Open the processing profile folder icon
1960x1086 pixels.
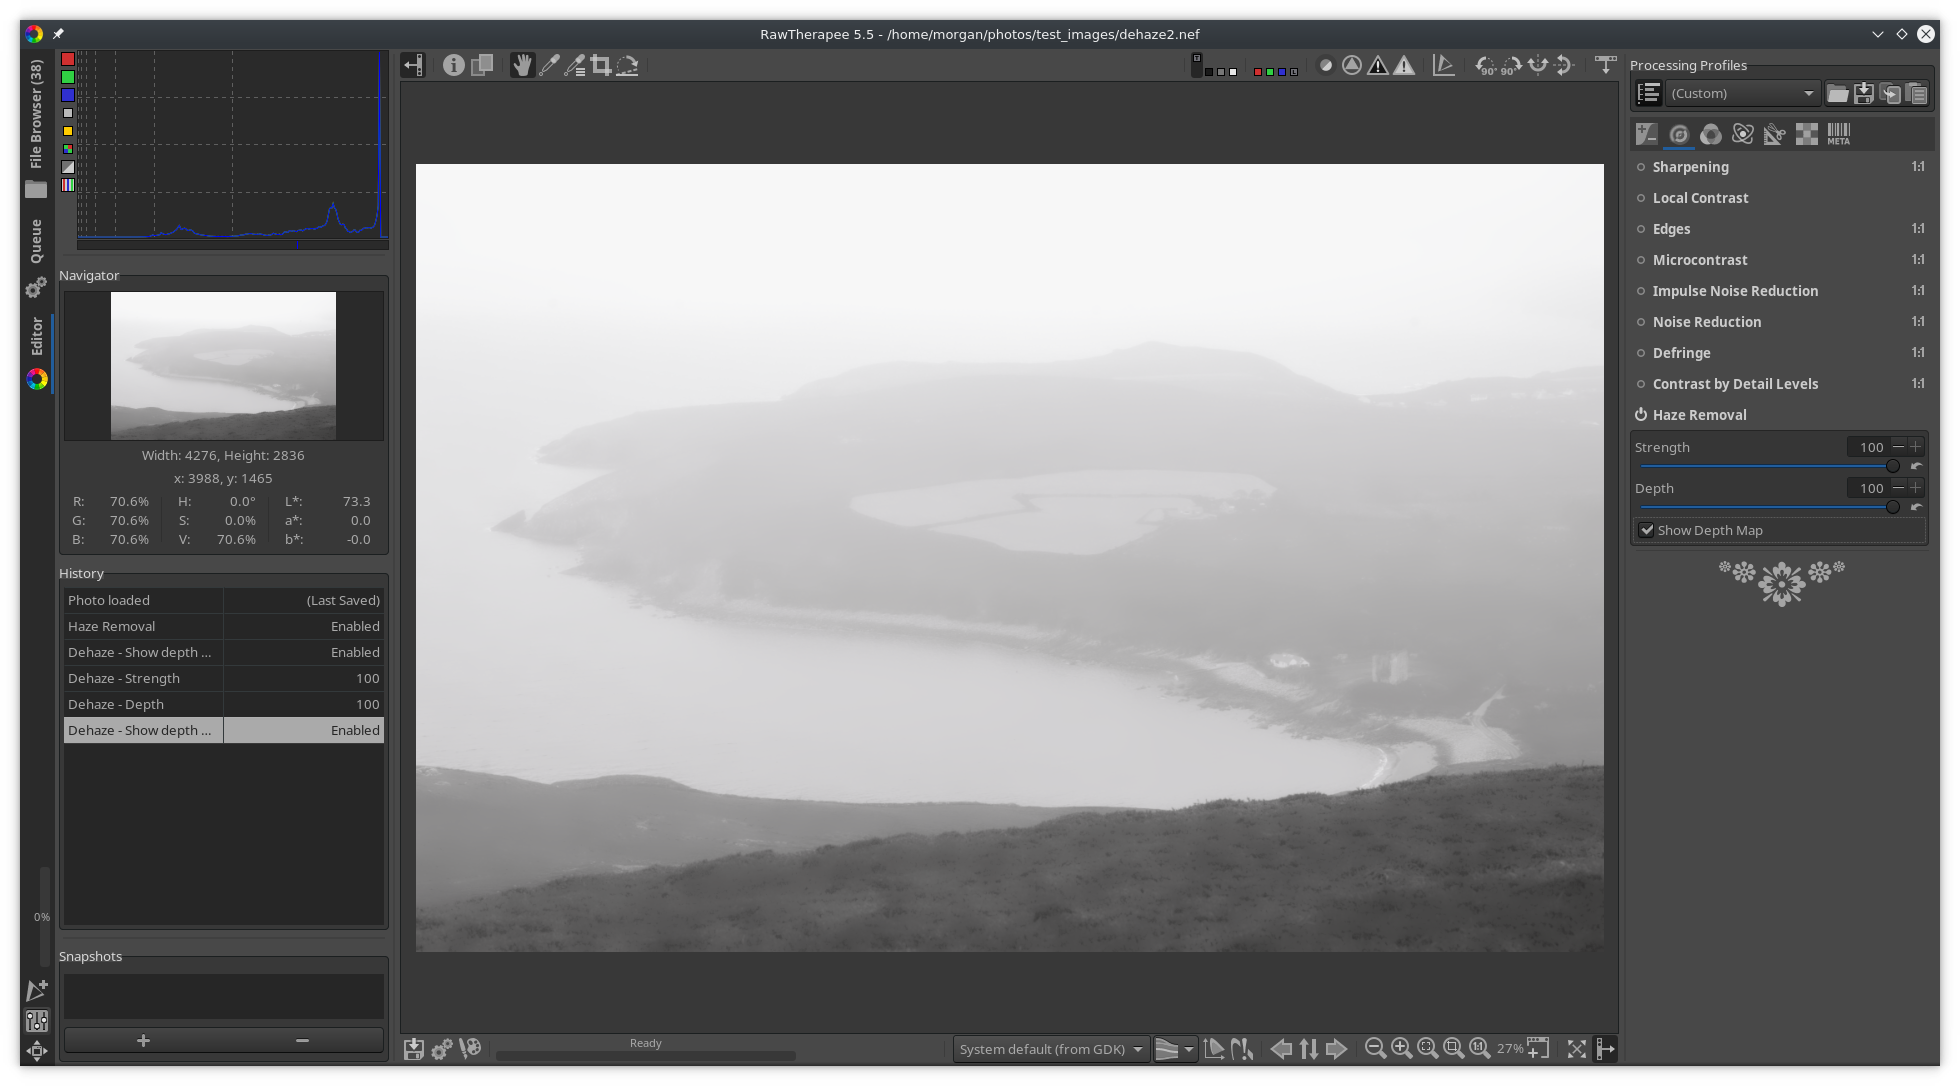(x=1837, y=93)
